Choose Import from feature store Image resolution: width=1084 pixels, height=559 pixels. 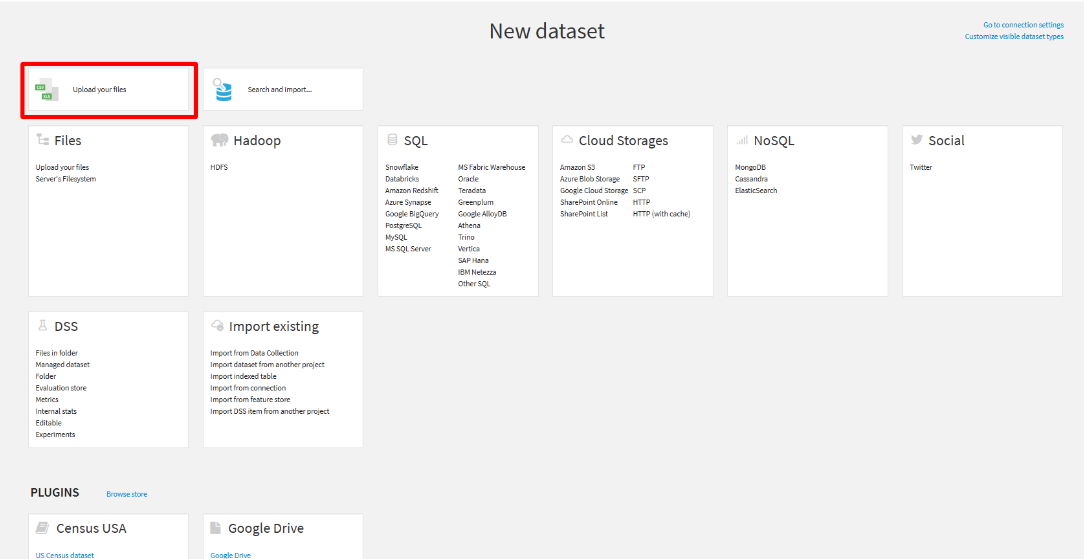(250, 400)
